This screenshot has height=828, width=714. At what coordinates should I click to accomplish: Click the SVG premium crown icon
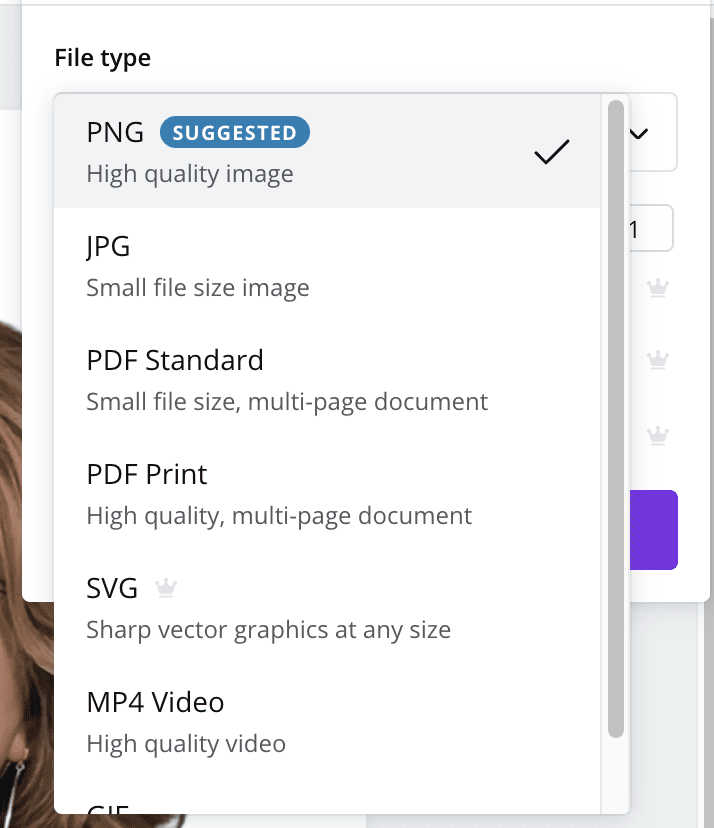point(166,587)
